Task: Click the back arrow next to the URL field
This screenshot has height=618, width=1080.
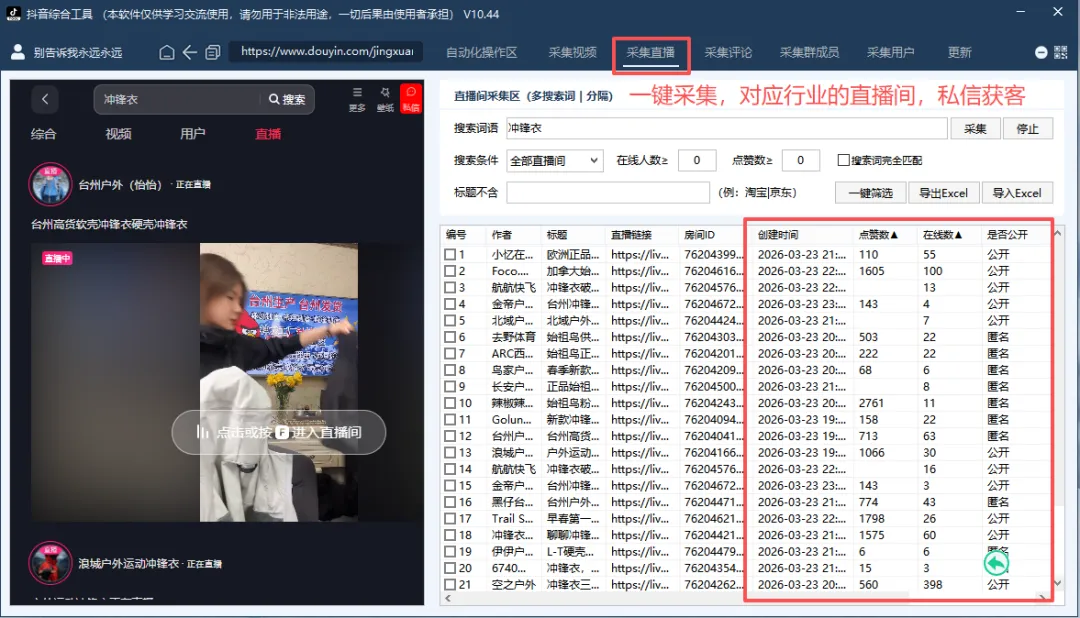Action: click(x=190, y=52)
